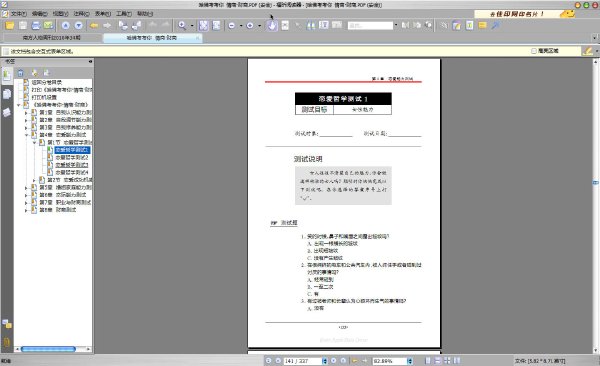Click the blue pin icon in toolbar
600x366 pixels.
pos(496,26)
